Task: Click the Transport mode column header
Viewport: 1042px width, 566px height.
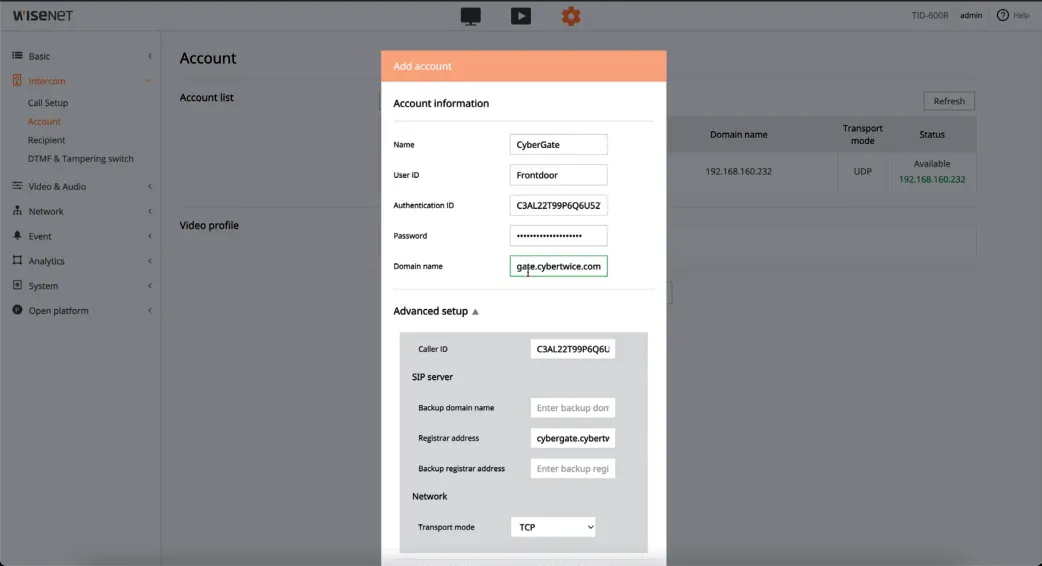Action: (x=863, y=134)
